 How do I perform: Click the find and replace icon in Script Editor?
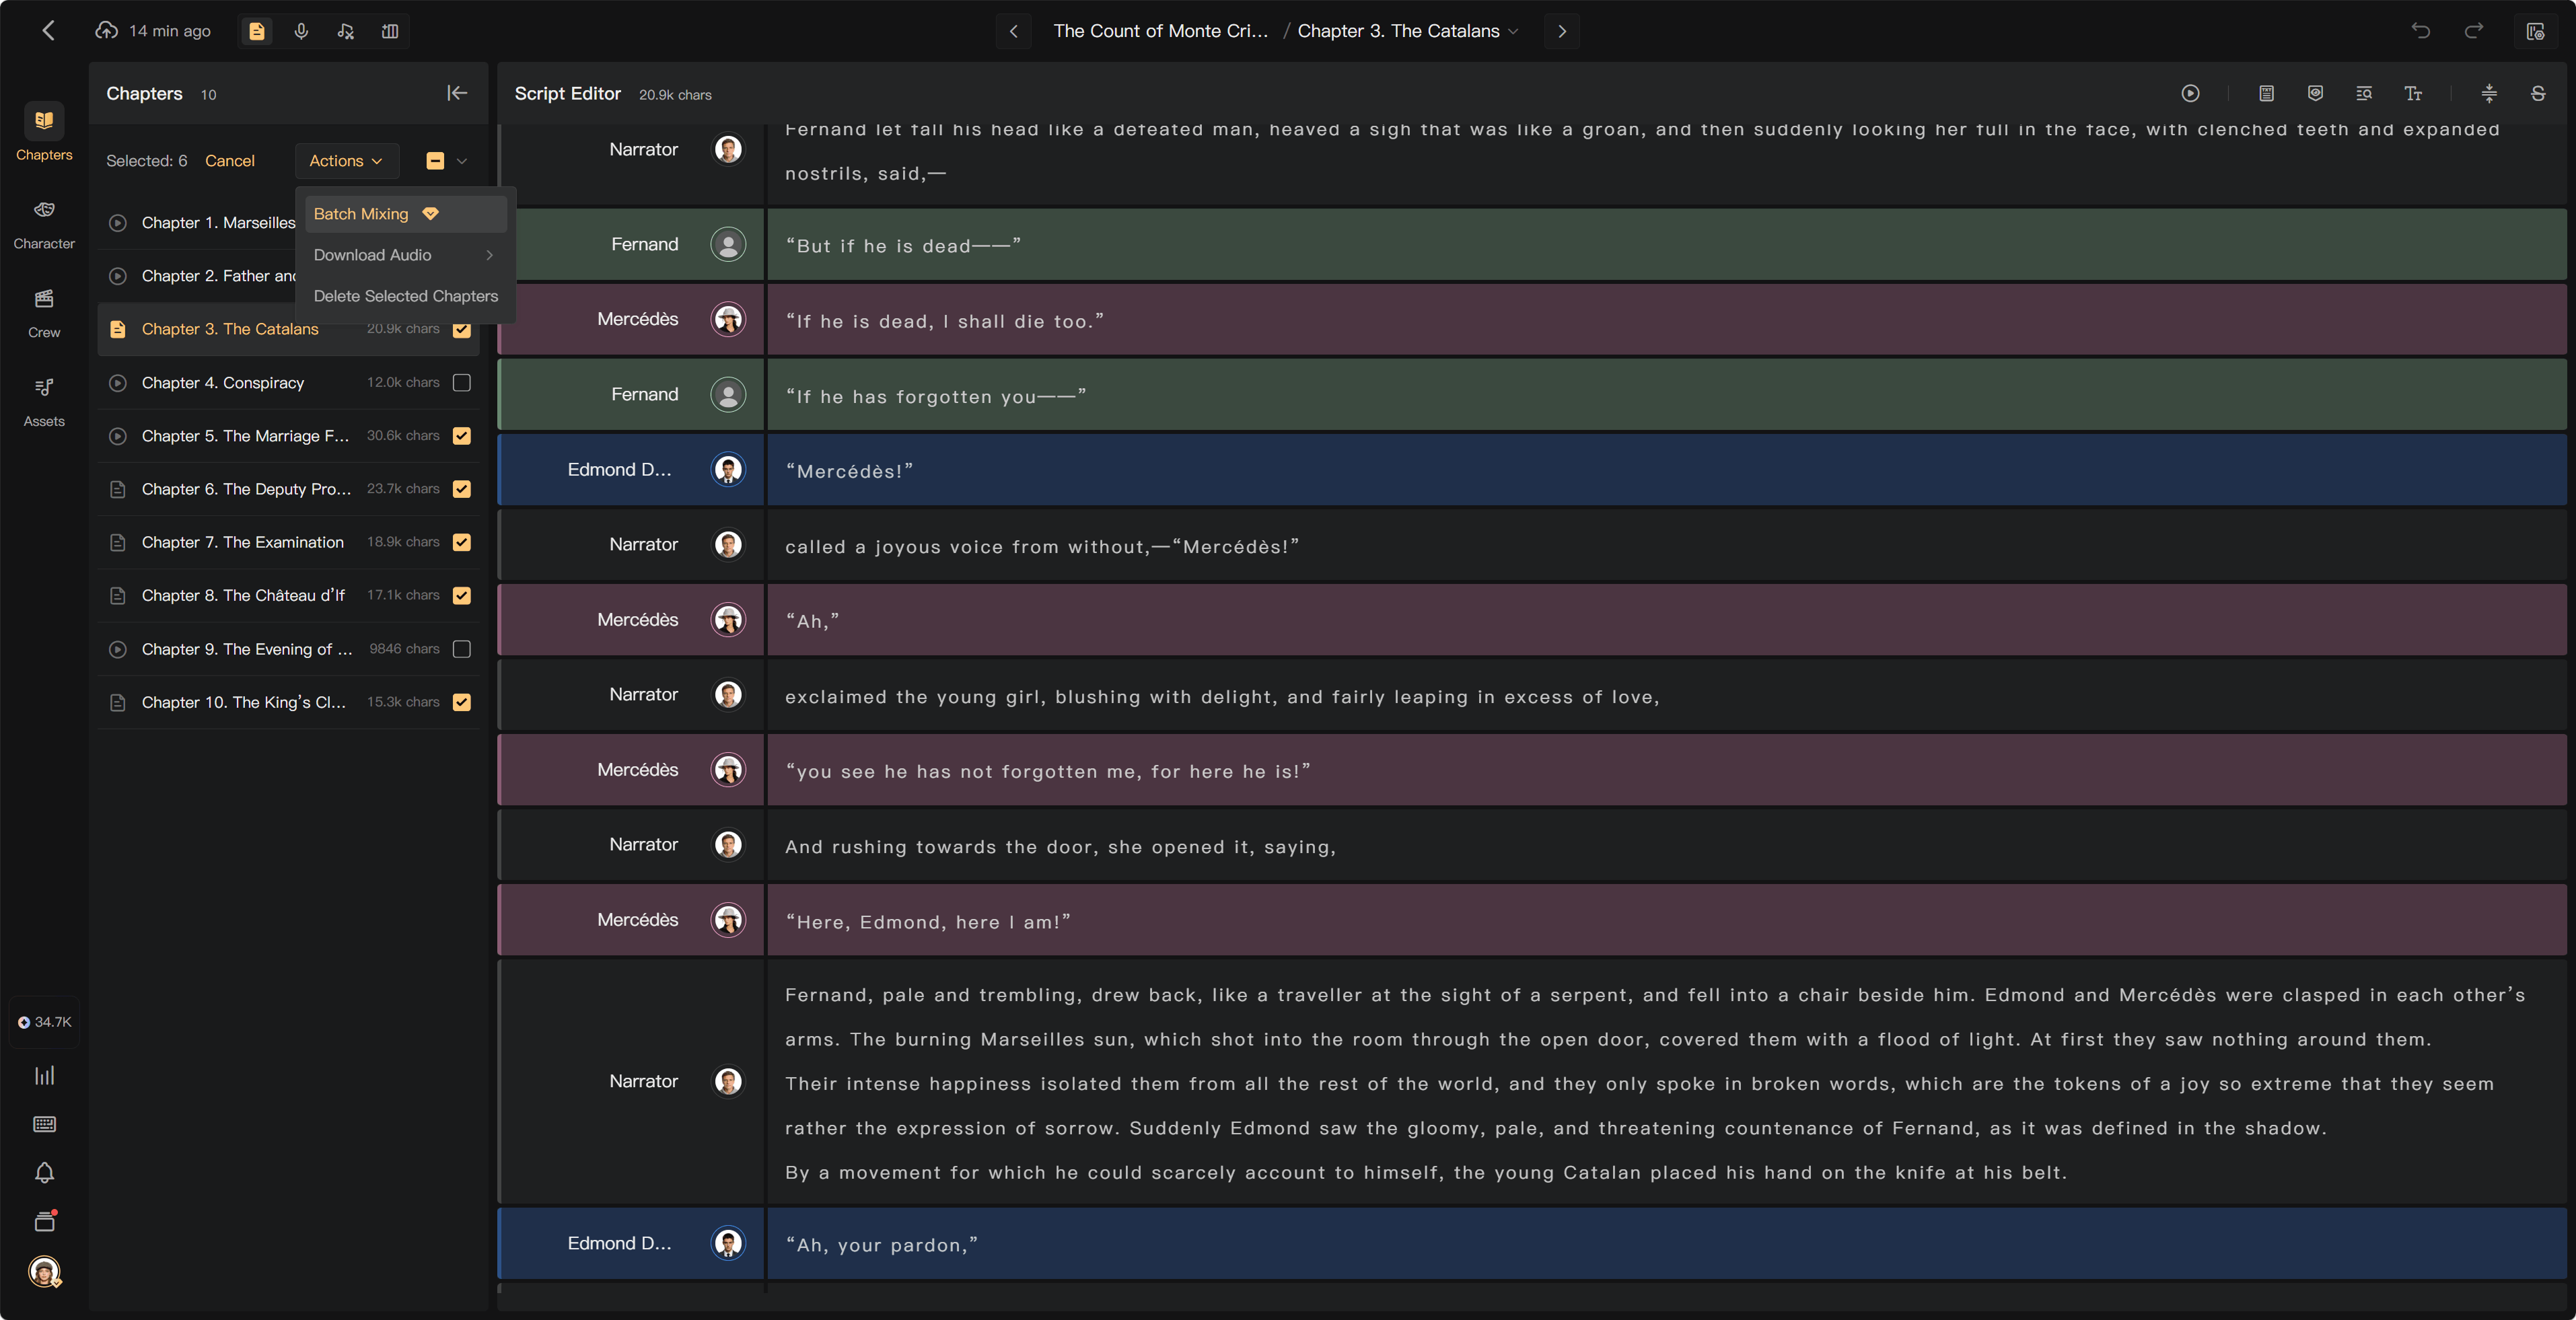pos(2364,93)
